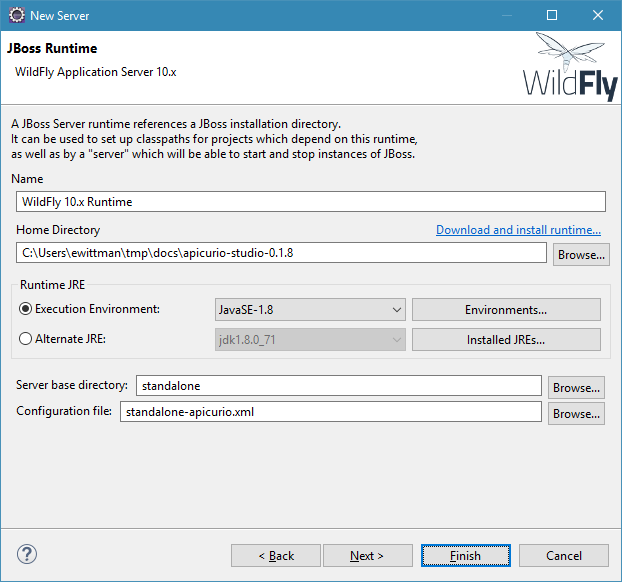Click into the runtime Name field

click(x=311, y=201)
